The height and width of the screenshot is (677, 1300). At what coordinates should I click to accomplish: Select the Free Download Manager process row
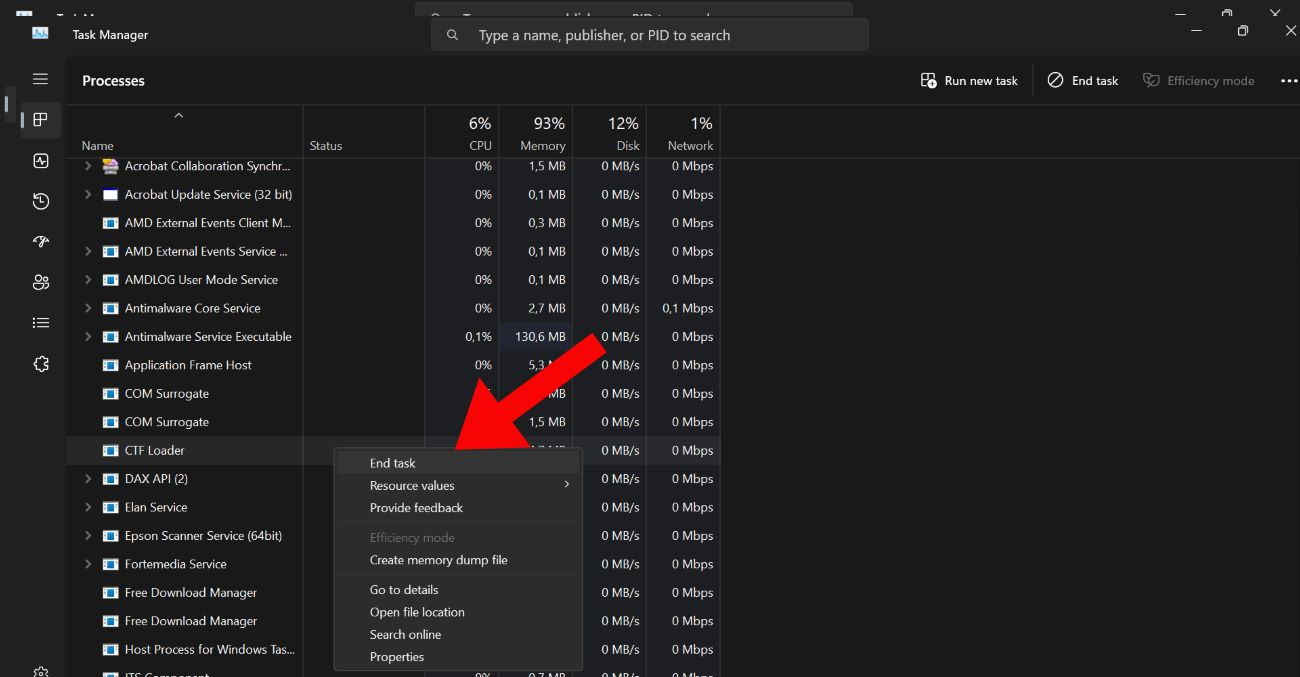point(191,593)
